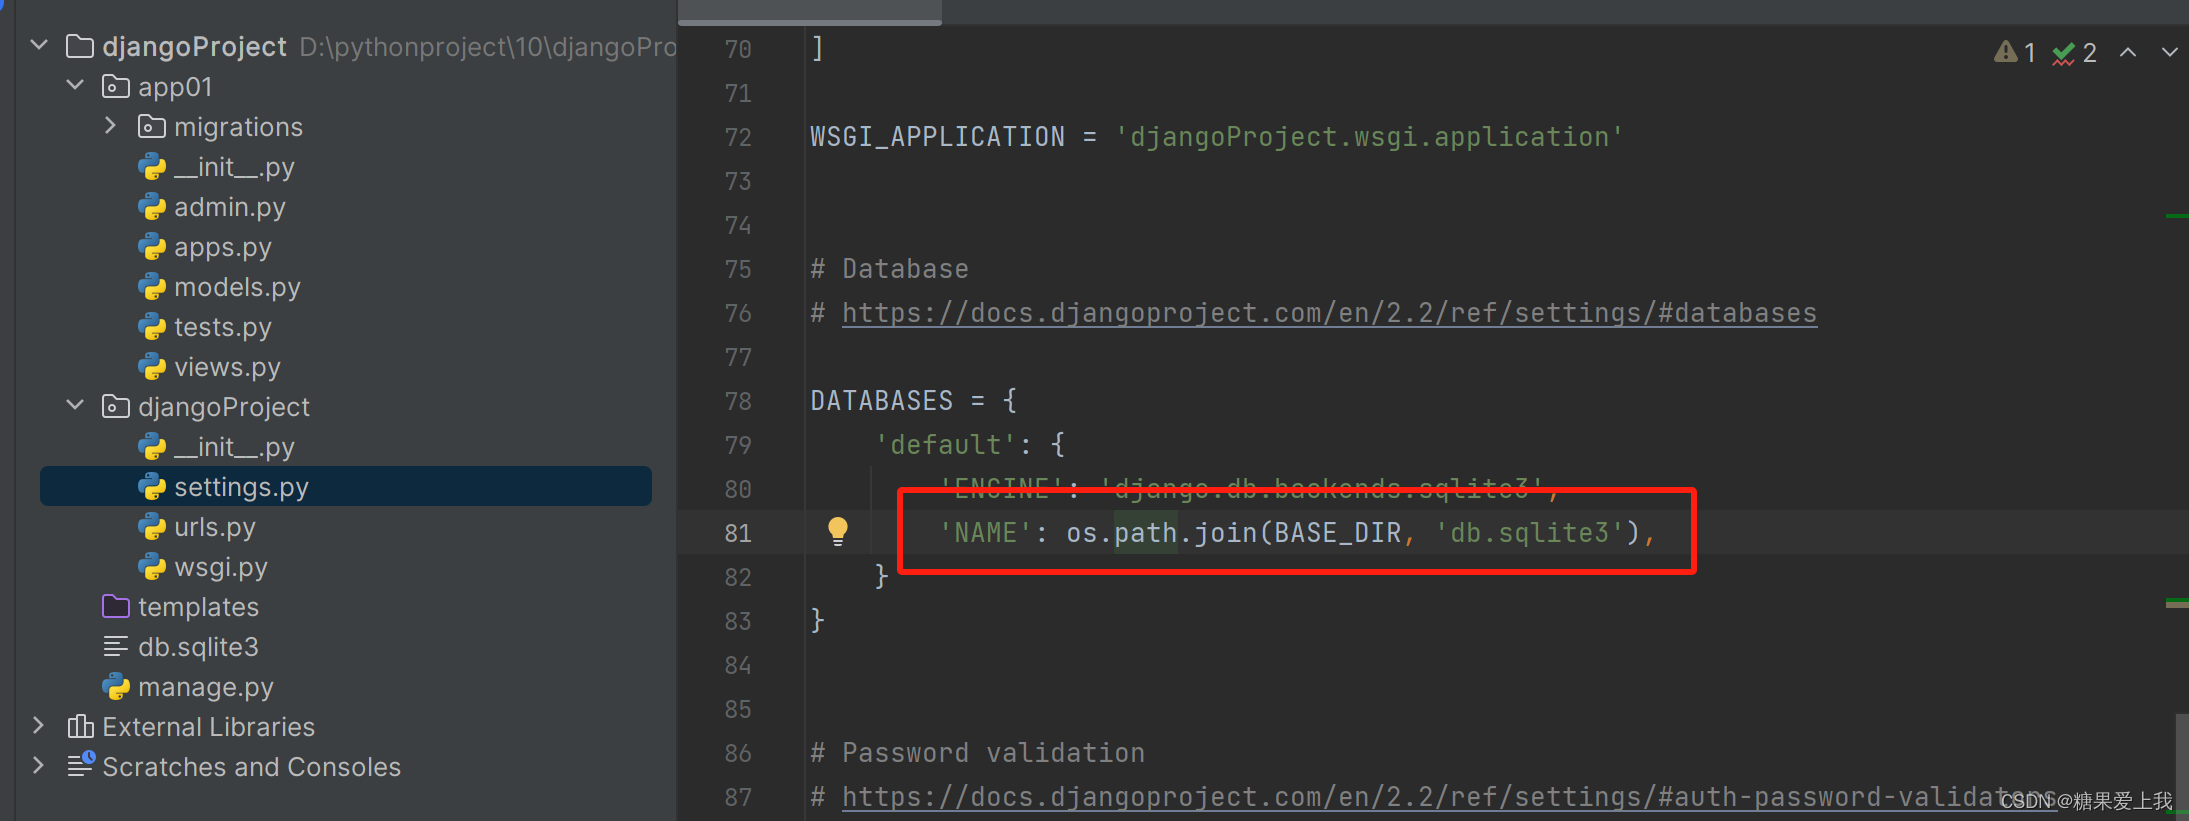Click the inner djangoProject package icon

(x=116, y=406)
